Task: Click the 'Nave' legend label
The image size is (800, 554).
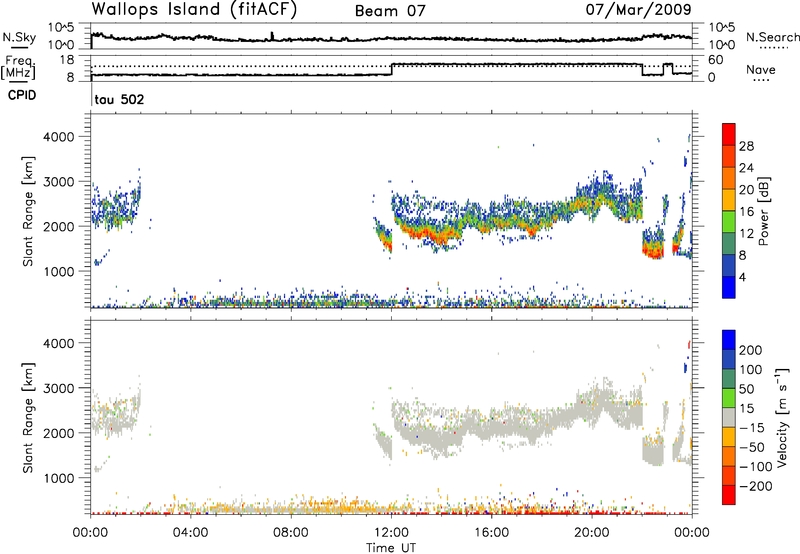Action: (760, 70)
